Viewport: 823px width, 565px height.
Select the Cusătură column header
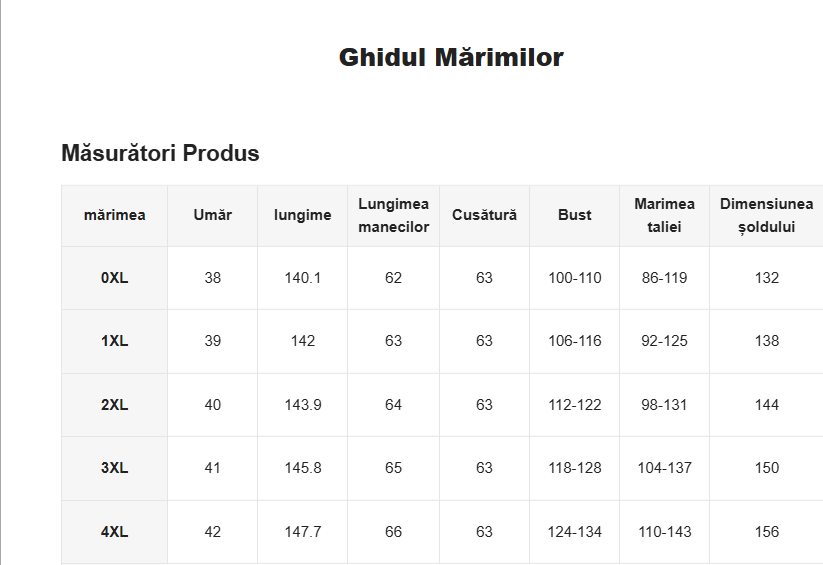click(484, 215)
